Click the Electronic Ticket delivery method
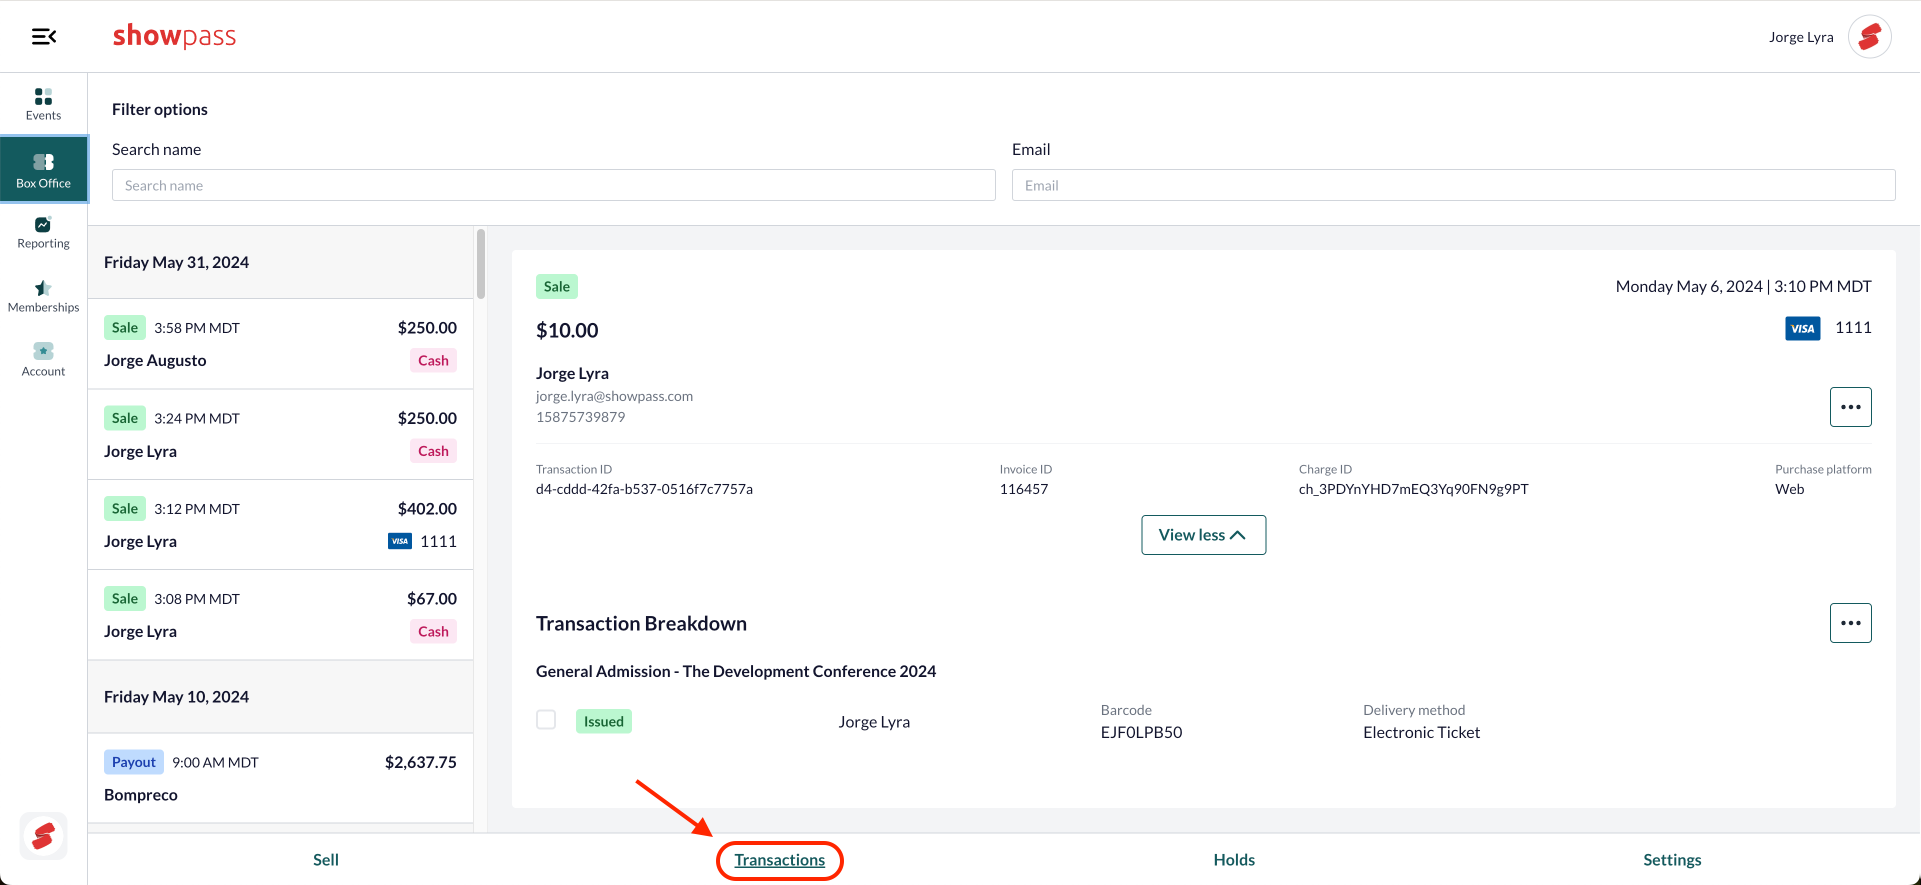 (1421, 732)
